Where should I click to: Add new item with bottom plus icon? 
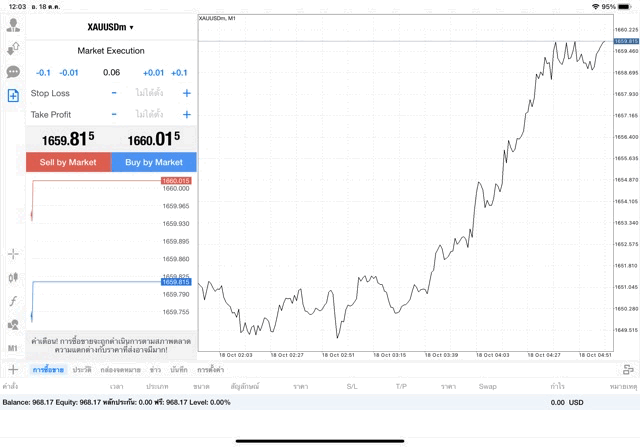(x=13, y=370)
